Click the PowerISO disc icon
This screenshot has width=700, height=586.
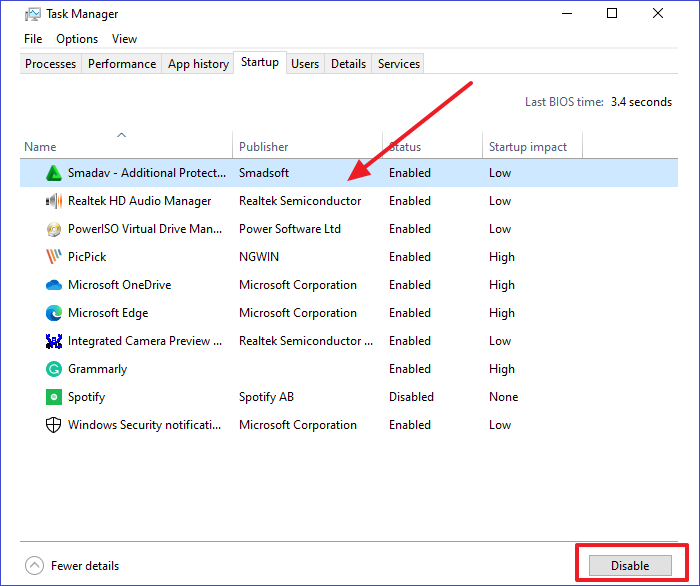(54, 229)
